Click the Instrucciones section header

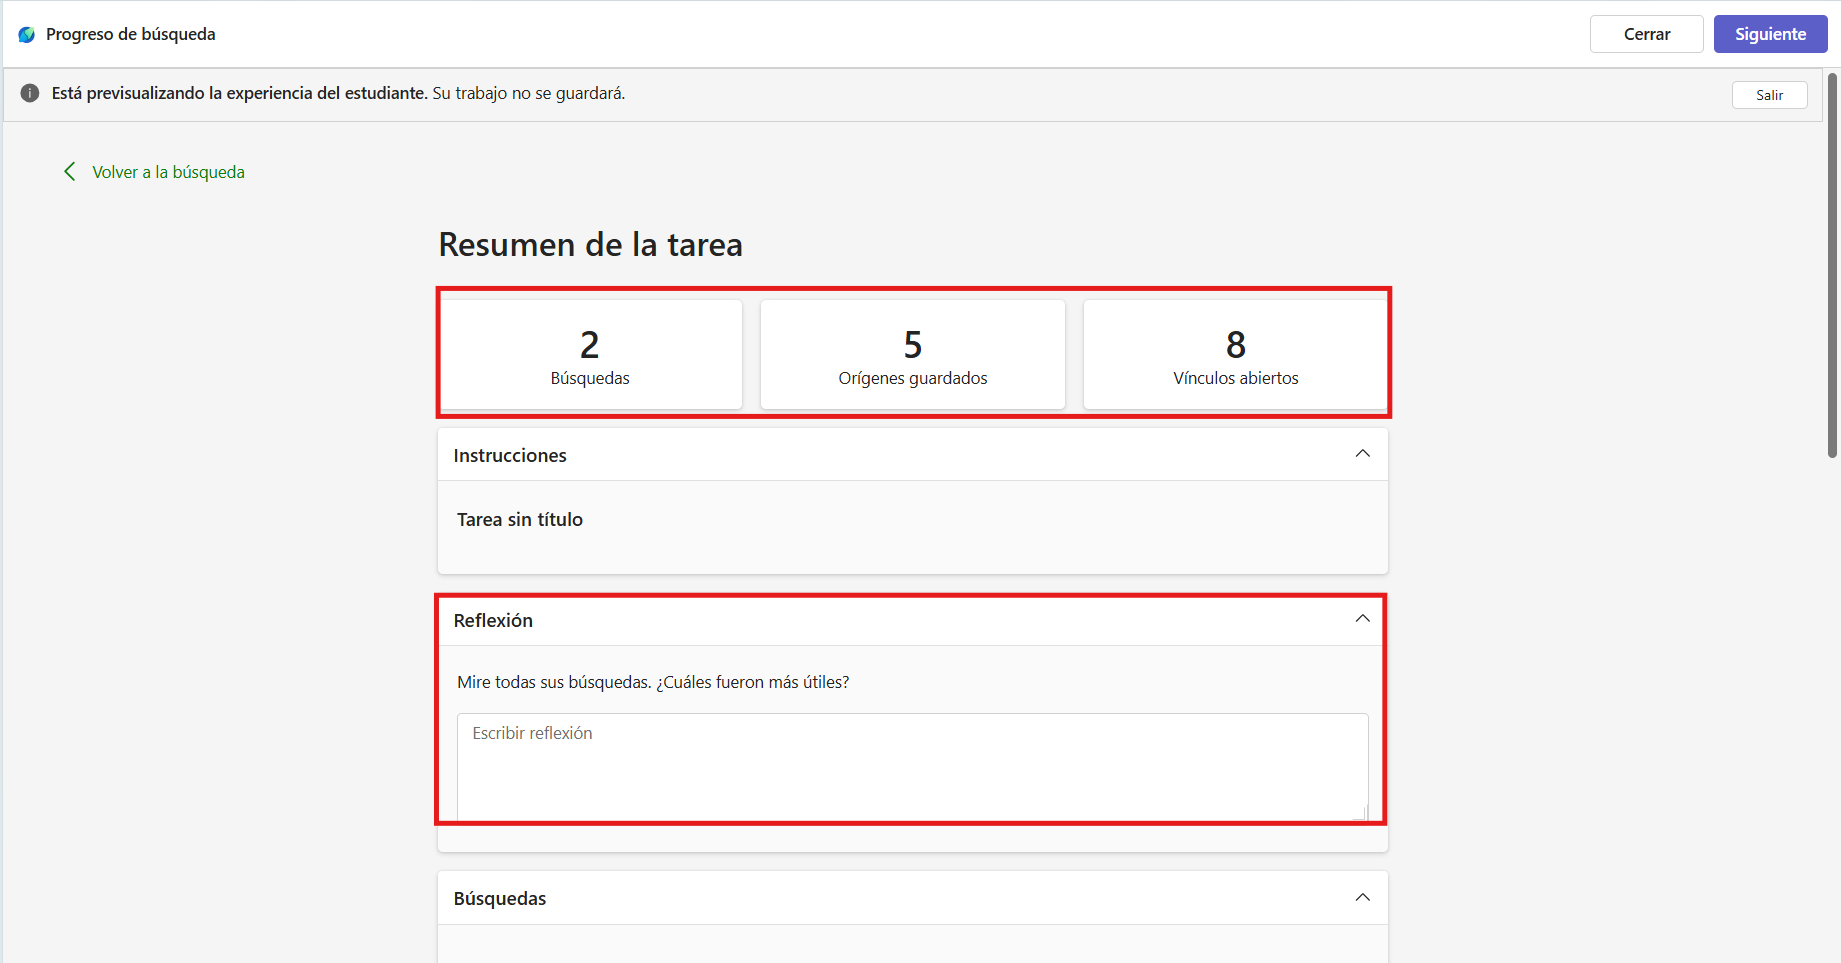coord(912,455)
